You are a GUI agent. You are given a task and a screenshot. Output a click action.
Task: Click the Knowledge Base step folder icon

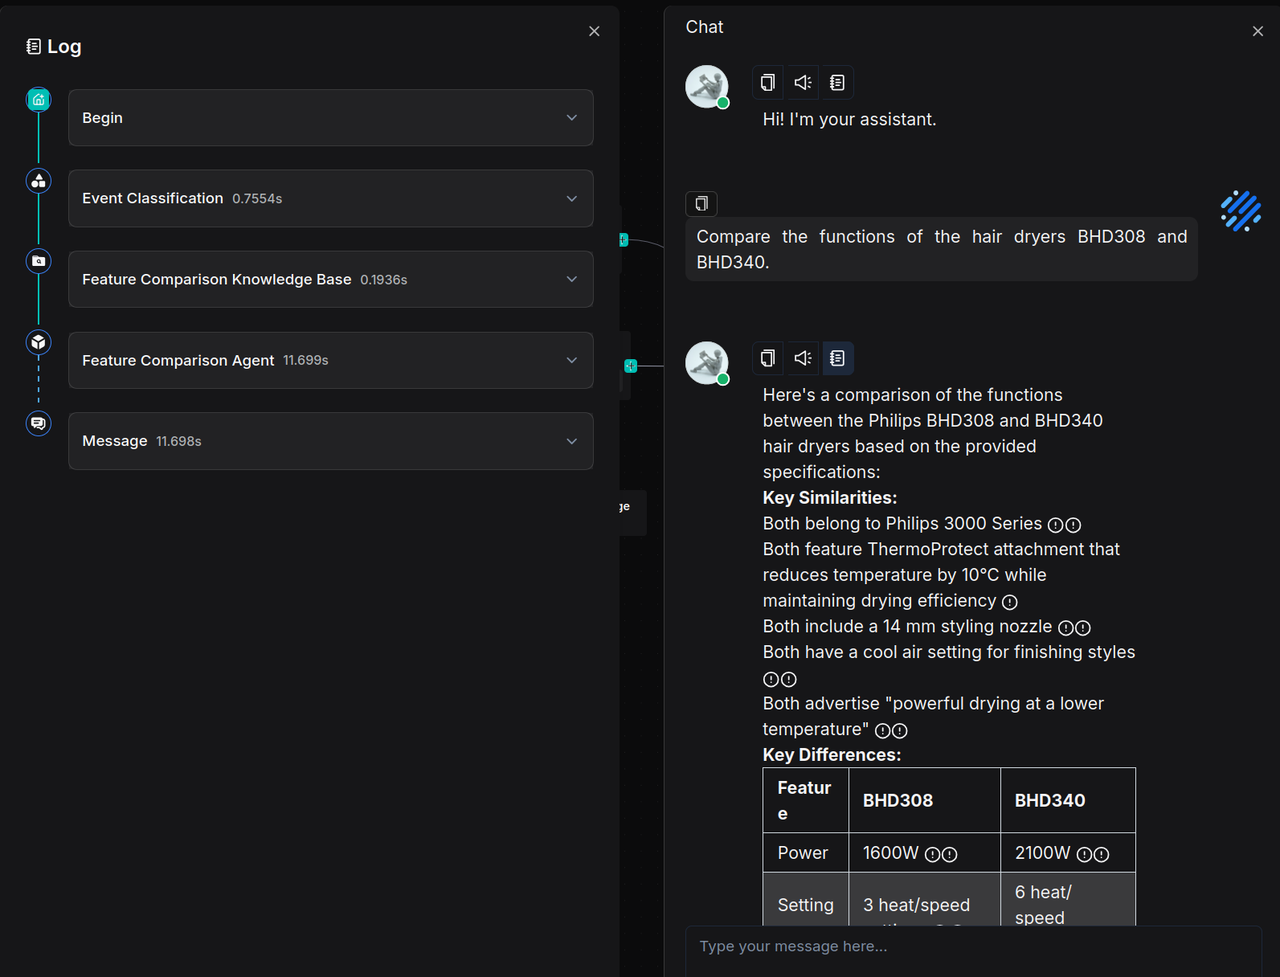pyautogui.click(x=38, y=261)
